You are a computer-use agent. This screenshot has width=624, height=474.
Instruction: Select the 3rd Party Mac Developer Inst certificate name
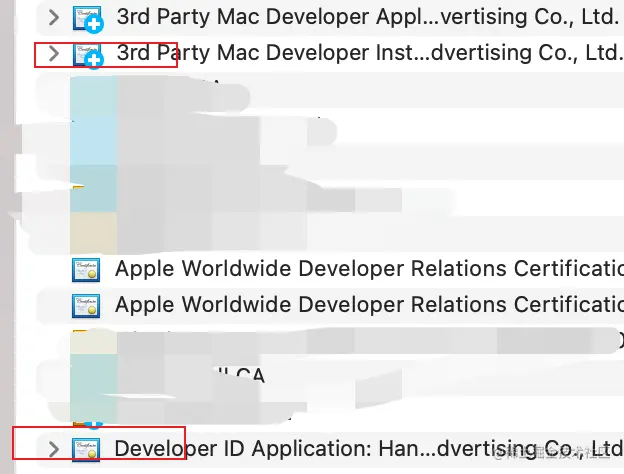click(369, 53)
